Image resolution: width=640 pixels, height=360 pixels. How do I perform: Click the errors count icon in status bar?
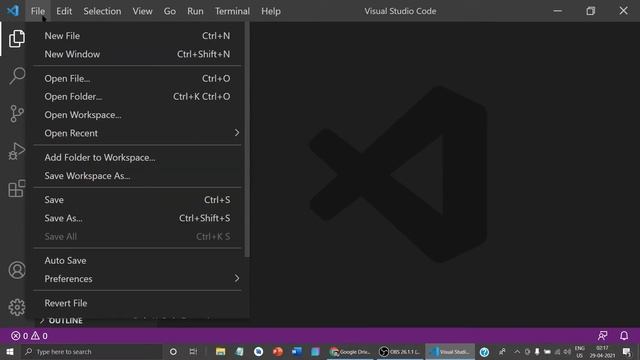point(19,336)
